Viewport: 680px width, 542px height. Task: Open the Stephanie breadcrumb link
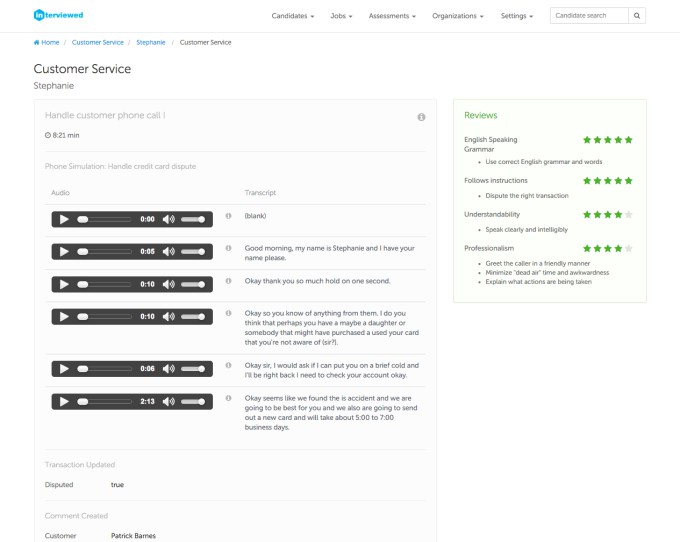(150, 42)
